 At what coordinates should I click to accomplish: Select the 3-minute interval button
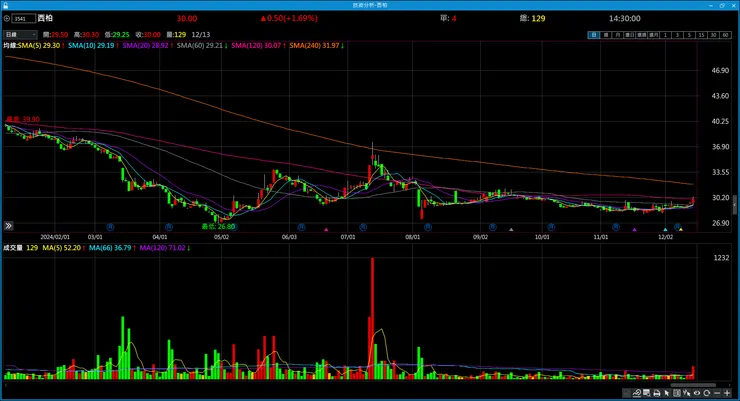[x=678, y=35]
